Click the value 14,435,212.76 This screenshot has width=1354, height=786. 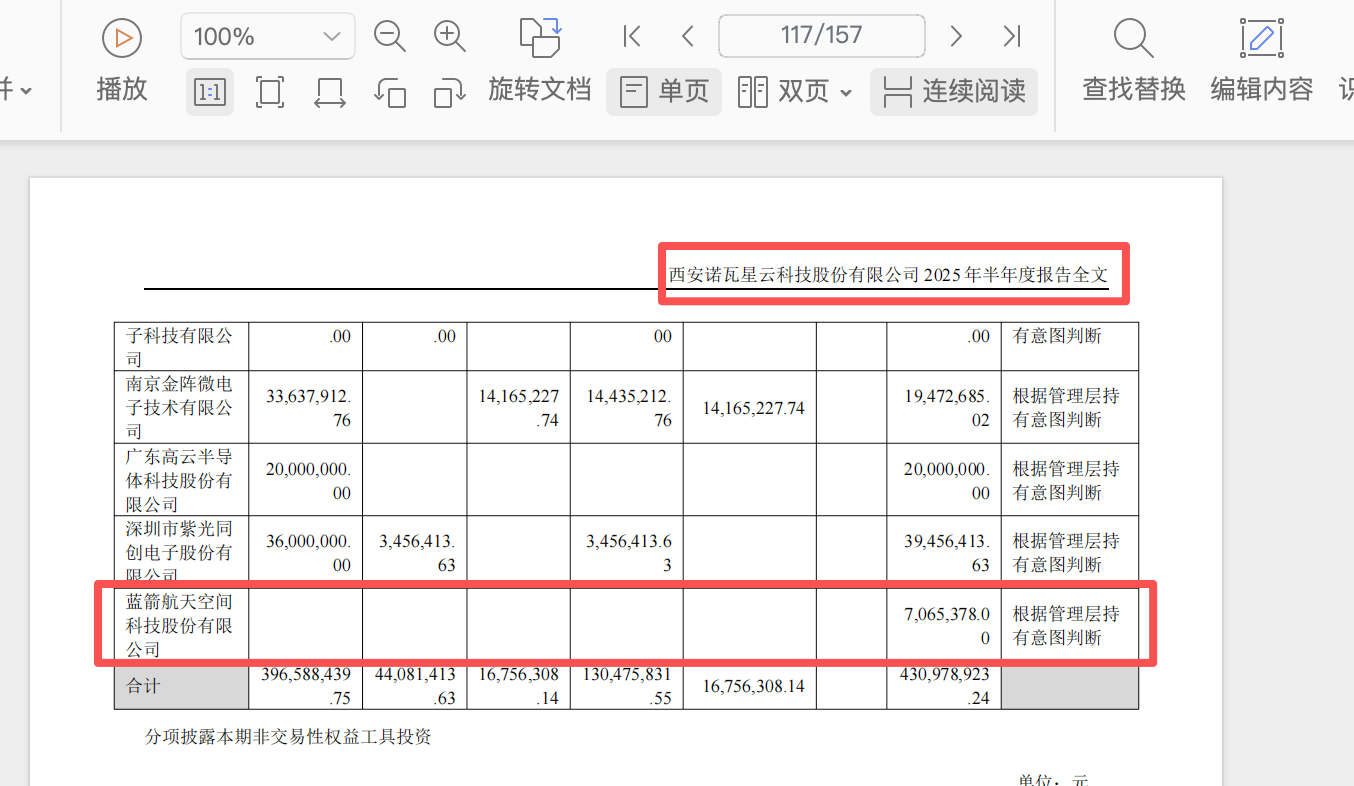629,408
